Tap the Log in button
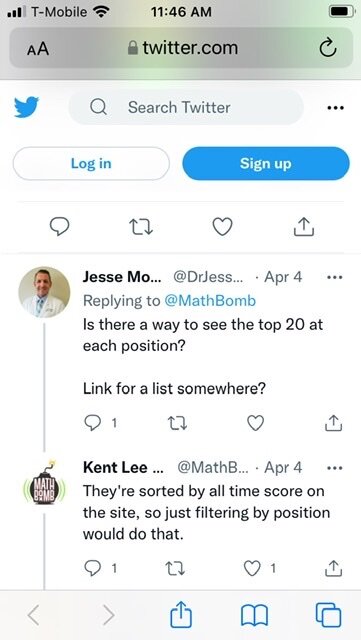Image resolution: width=361 pixels, height=640 pixels. [91, 163]
